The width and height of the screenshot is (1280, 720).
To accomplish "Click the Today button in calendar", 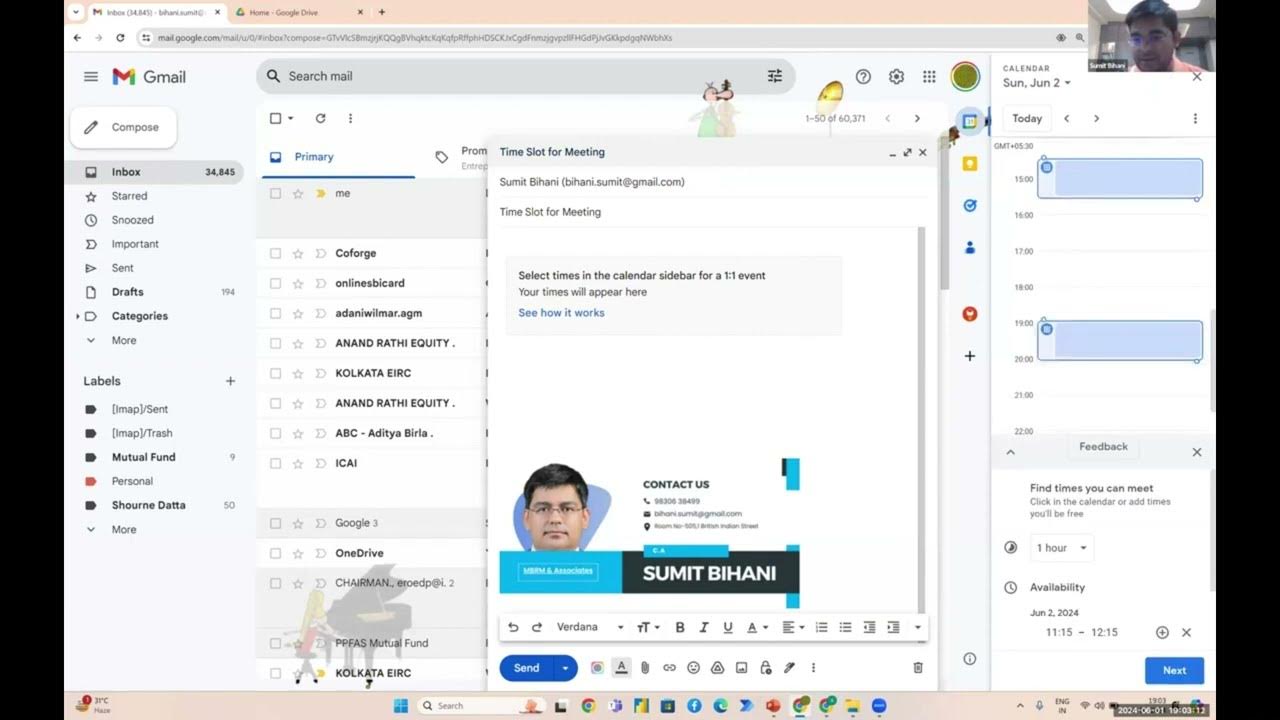I will pyautogui.click(x=1027, y=118).
